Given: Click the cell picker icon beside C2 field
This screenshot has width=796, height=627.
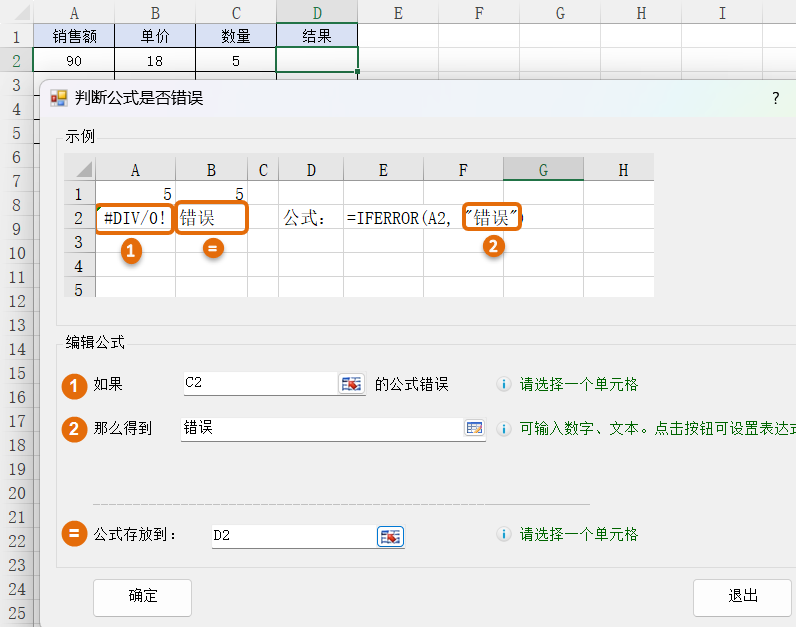Looking at the screenshot, I should [x=351, y=384].
